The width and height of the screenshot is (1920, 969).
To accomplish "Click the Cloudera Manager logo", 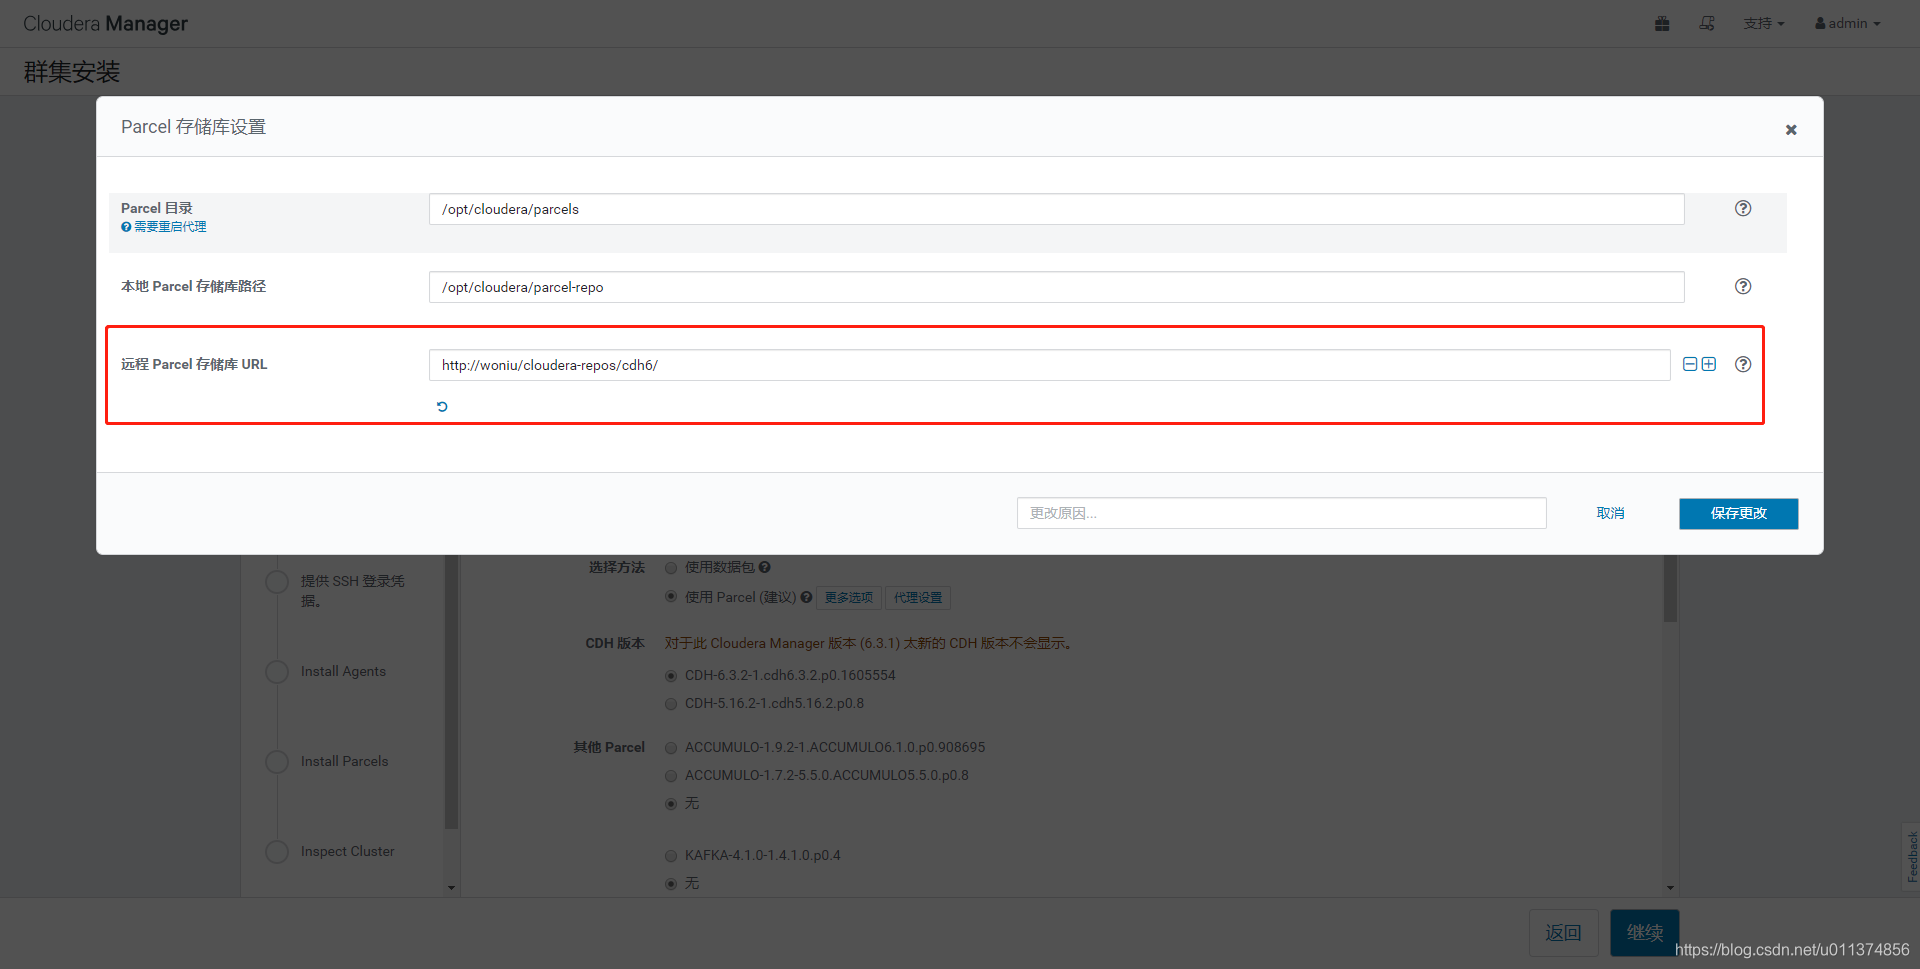I will (x=105, y=23).
